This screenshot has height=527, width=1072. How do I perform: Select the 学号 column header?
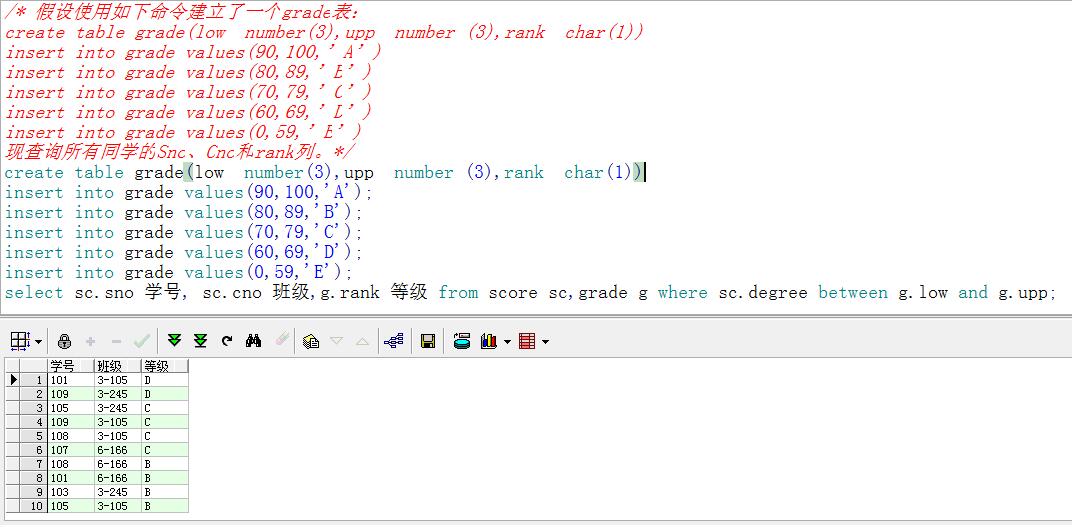click(70, 366)
